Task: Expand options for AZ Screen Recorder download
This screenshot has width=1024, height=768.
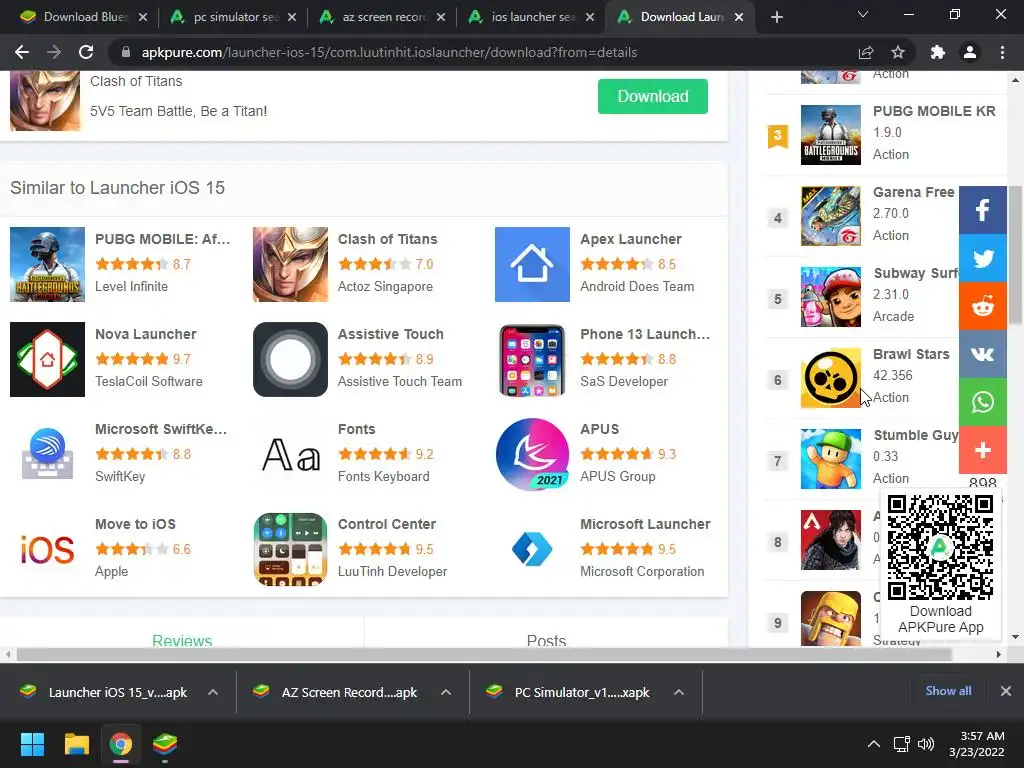Action: click(x=446, y=692)
